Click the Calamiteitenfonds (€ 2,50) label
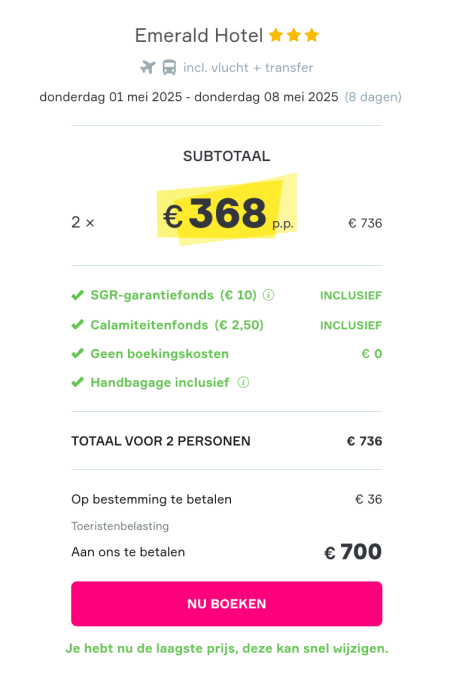The width and height of the screenshot is (450, 679). pyautogui.click(x=177, y=325)
